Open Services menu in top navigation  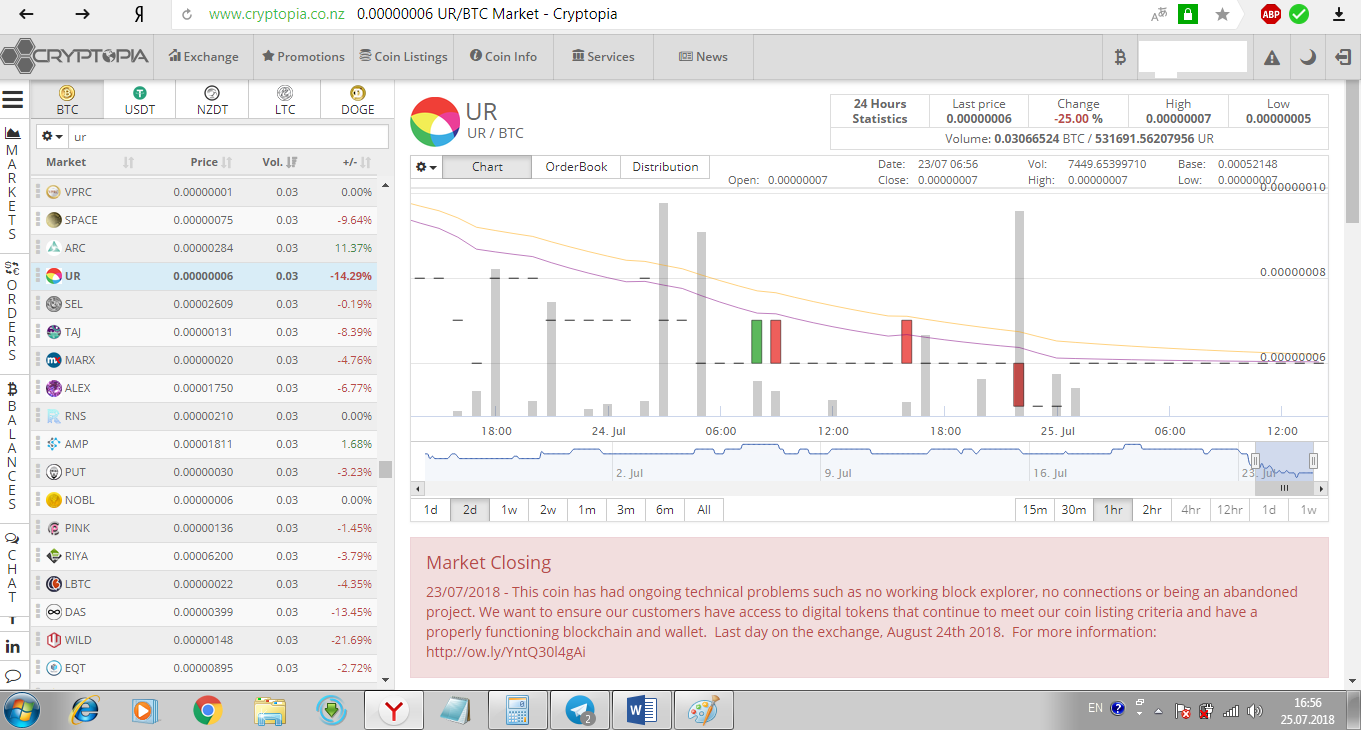point(603,57)
